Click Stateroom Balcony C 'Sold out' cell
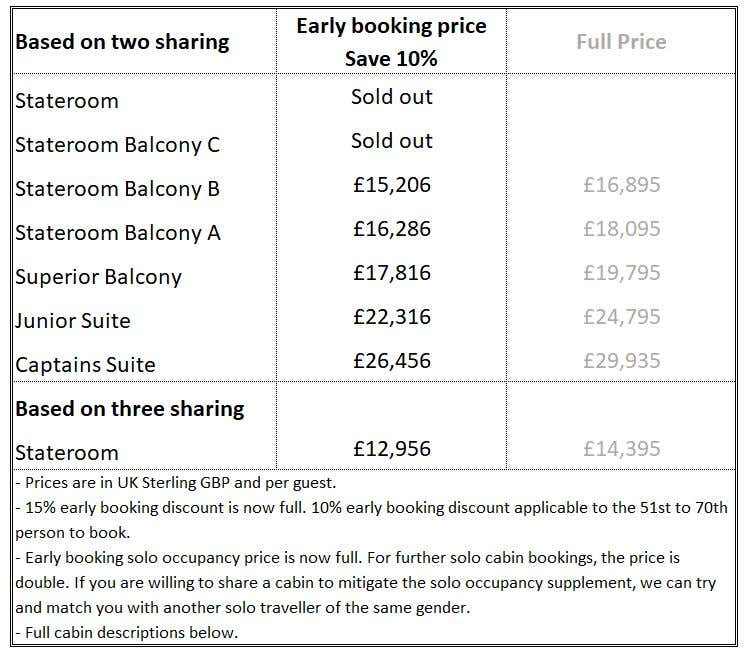The image size is (746, 657). tap(391, 141)
